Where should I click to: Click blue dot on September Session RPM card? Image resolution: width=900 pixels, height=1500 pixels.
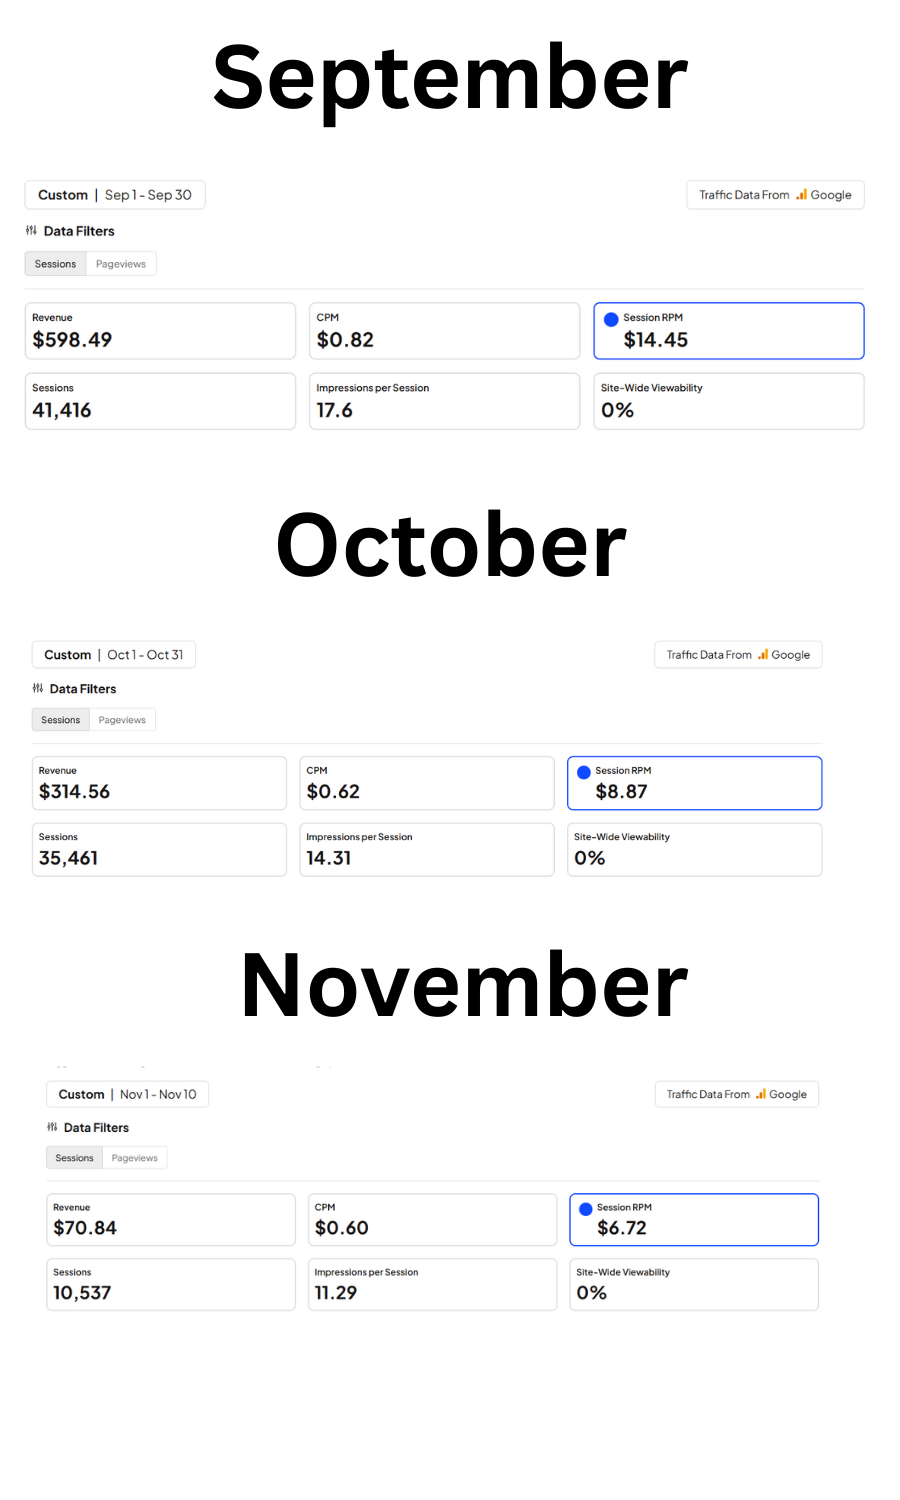611,320
